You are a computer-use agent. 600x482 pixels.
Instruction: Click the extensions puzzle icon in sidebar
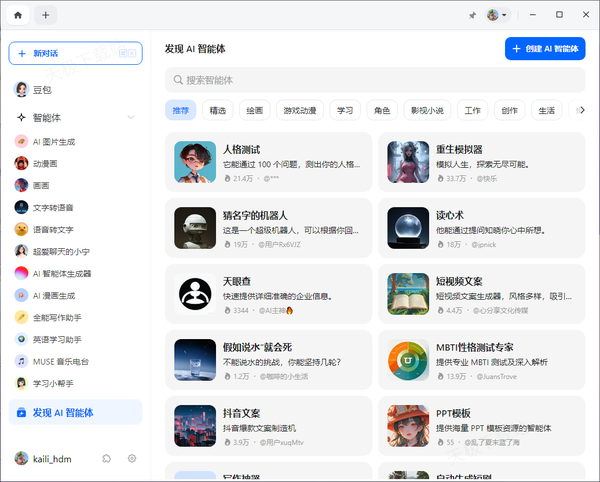pyautogui.click(x=107, y=458)
